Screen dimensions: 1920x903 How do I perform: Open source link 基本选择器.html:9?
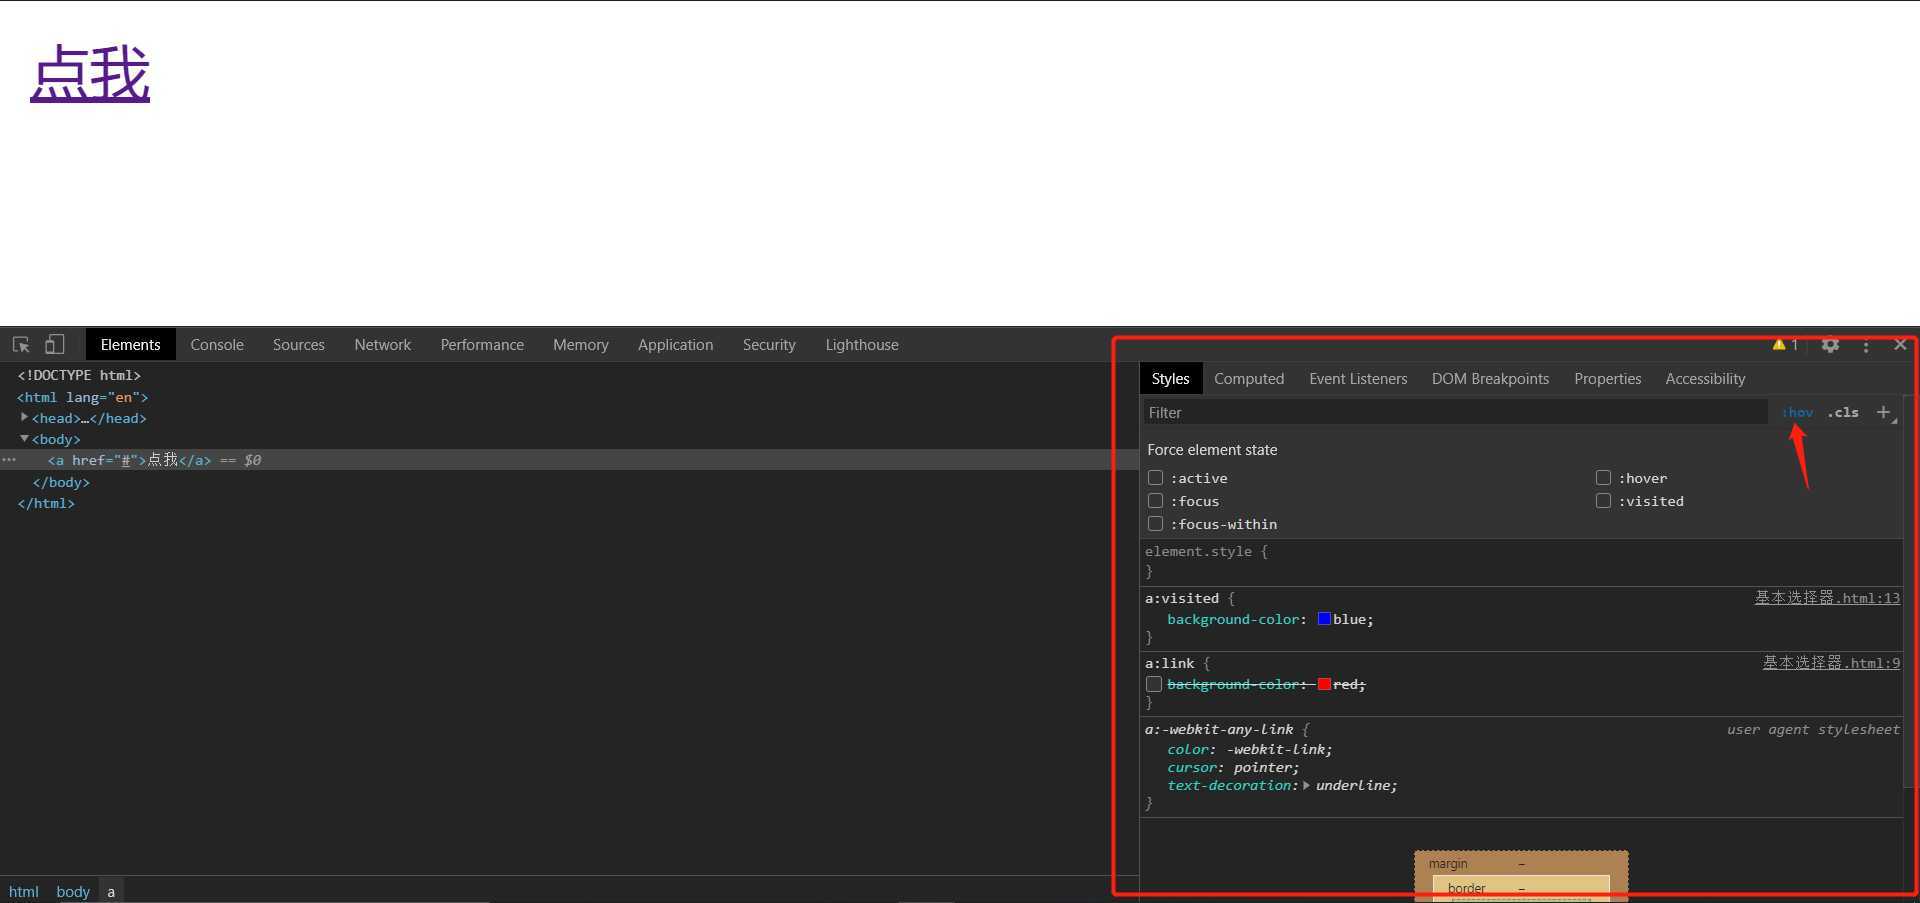[x=1831, y=663]
